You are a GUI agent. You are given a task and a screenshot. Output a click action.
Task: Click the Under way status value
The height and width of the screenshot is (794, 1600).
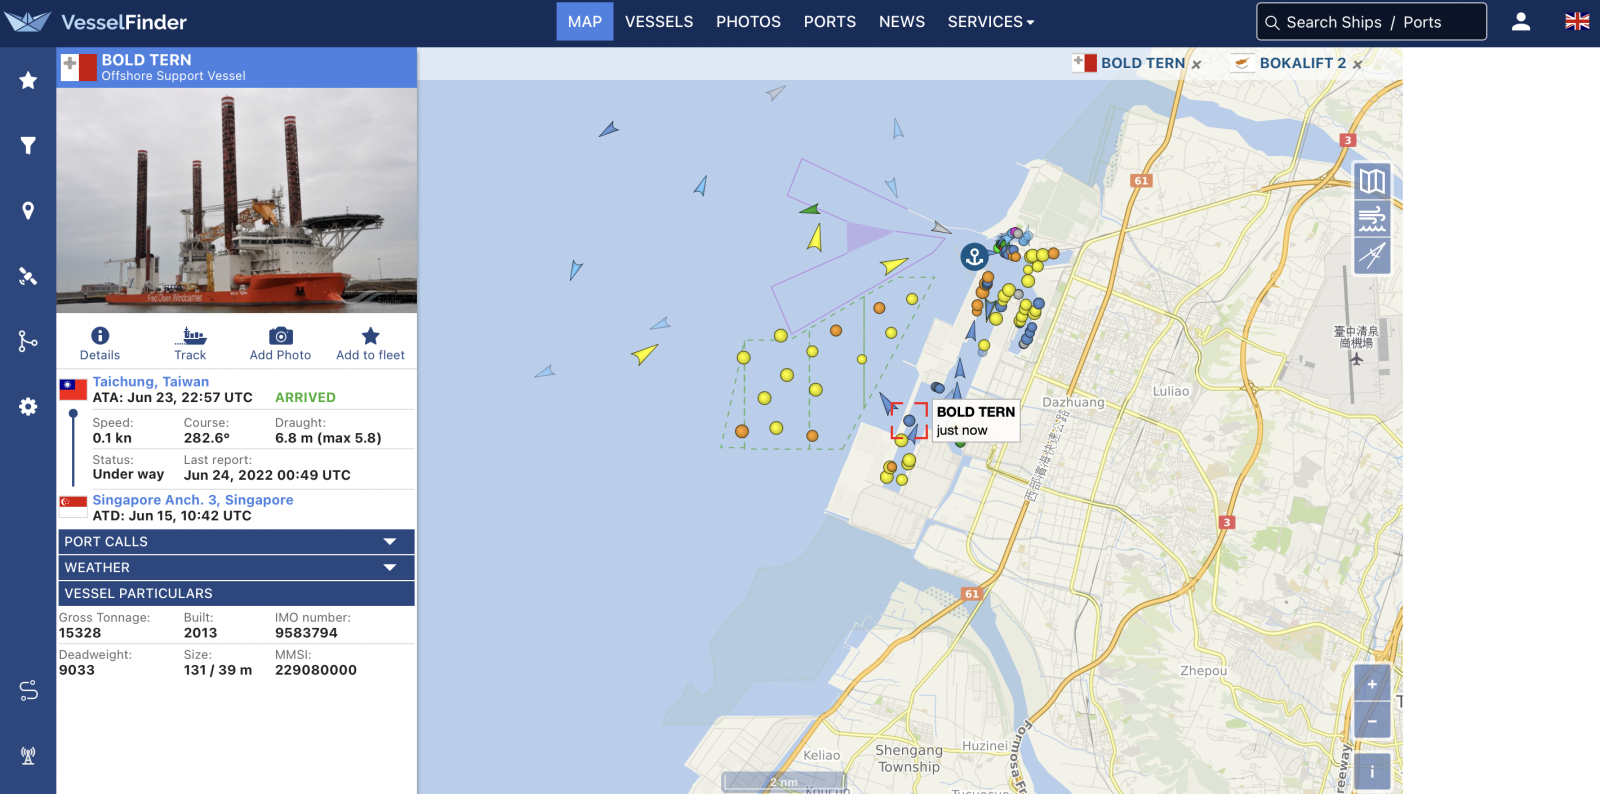click(128, 475)
